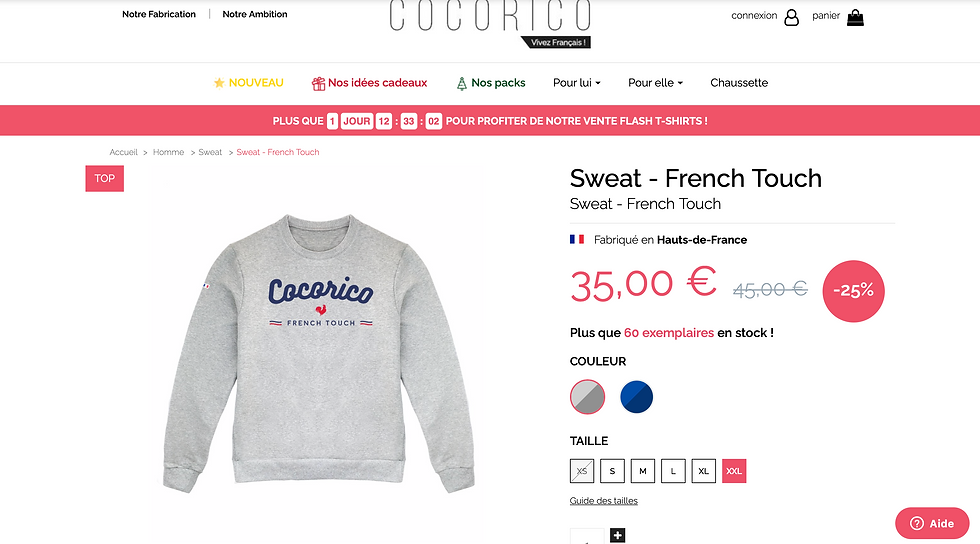Expand the Pour elle dropdown
This screenshot has width=980, height=544.
655,83
